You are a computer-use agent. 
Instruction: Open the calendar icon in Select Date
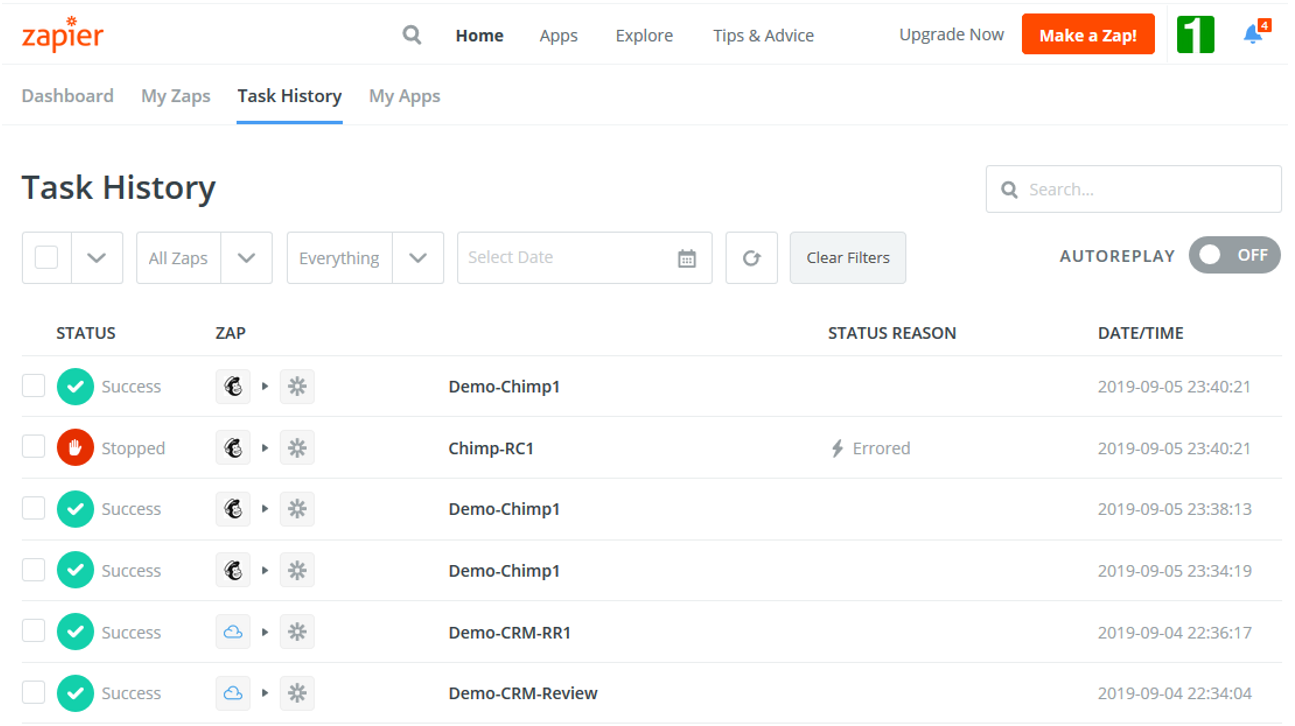pos(687,258)
